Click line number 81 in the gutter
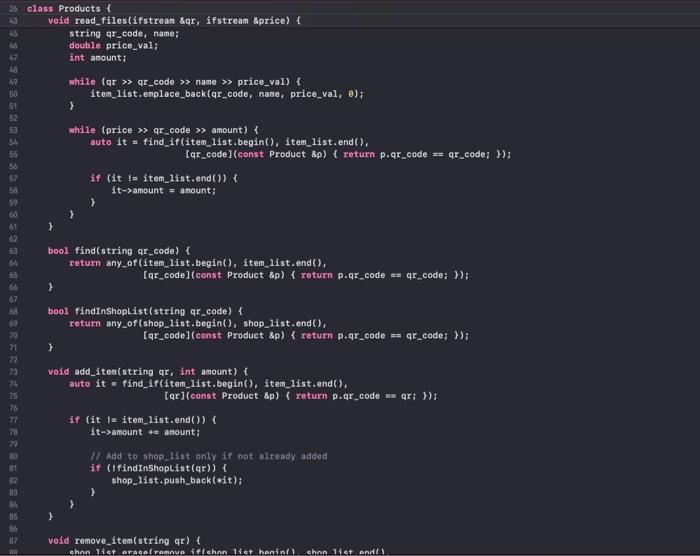The image size is (700, 556). point(13,468)
